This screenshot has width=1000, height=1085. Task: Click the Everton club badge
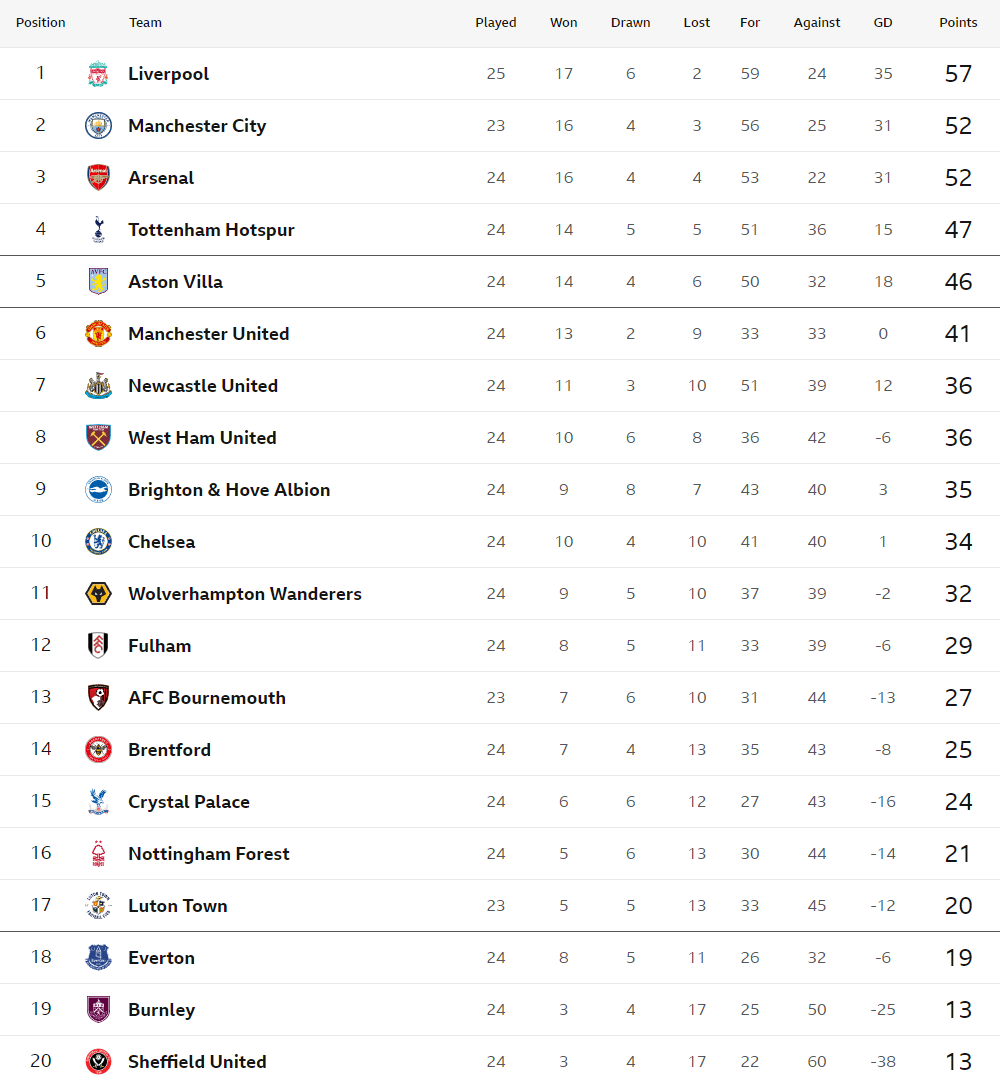click(x=98, y=958)
